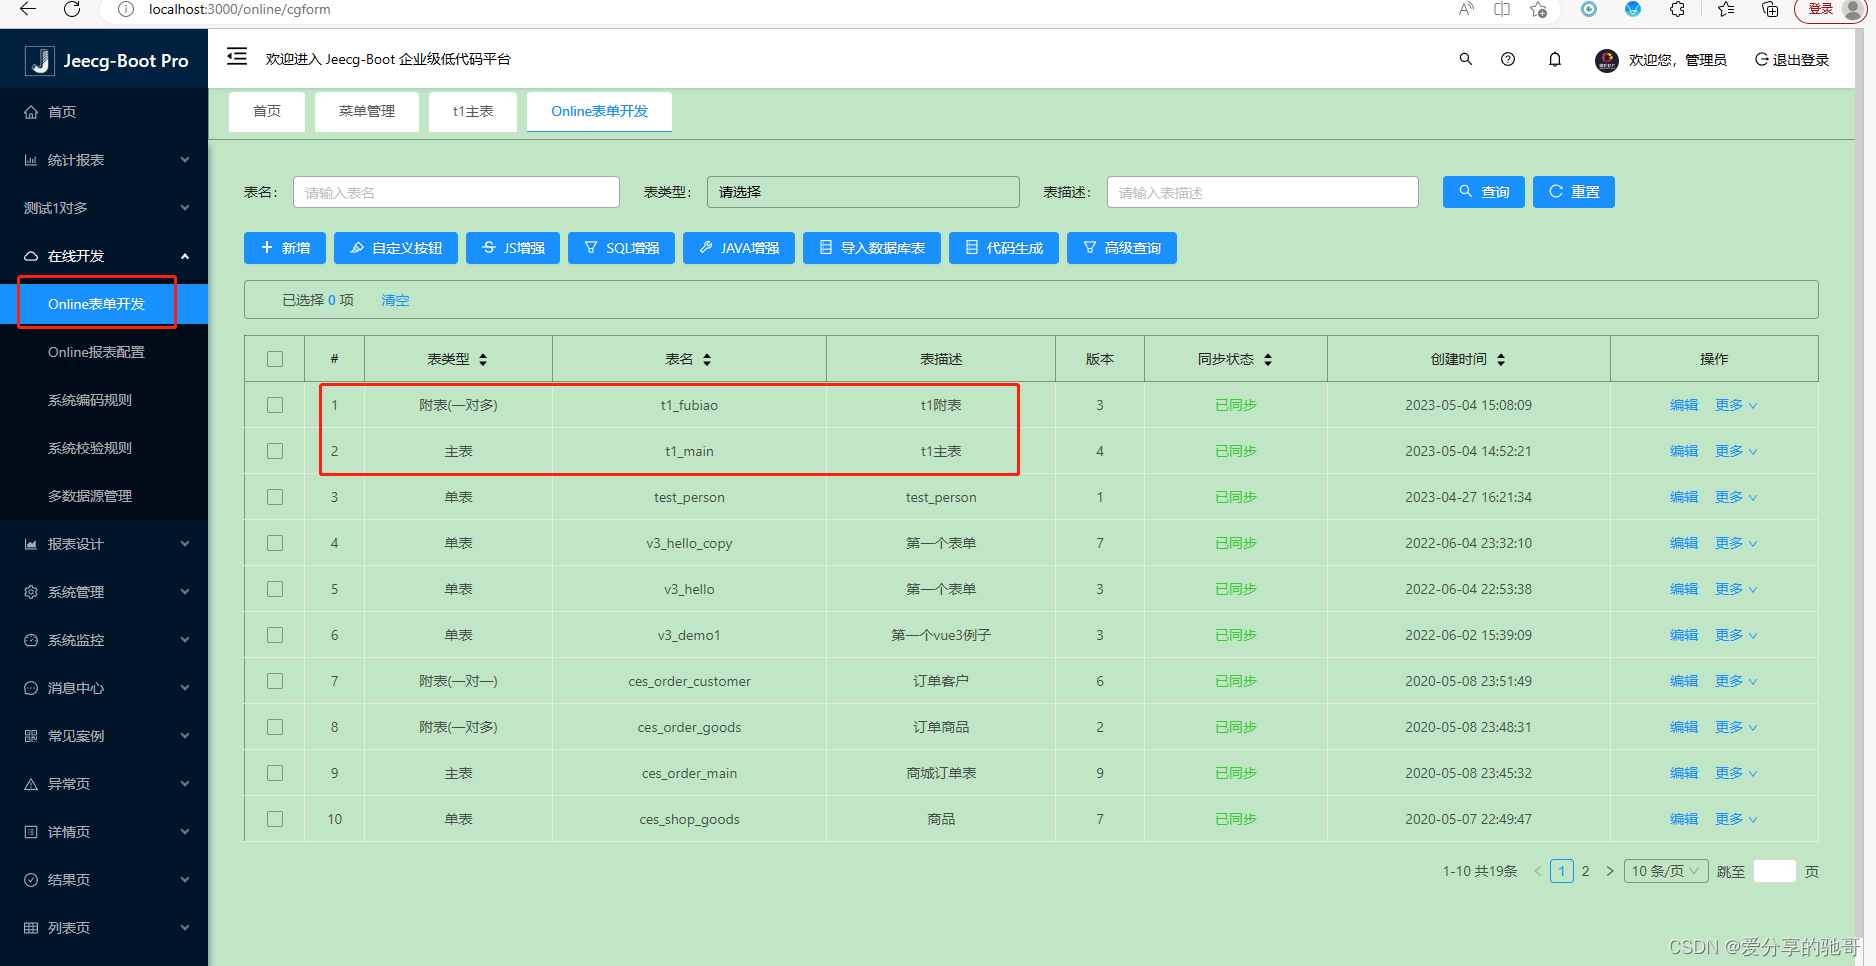
Task: Check the ces_order_main row checkbox
Action: coord(275,773)
